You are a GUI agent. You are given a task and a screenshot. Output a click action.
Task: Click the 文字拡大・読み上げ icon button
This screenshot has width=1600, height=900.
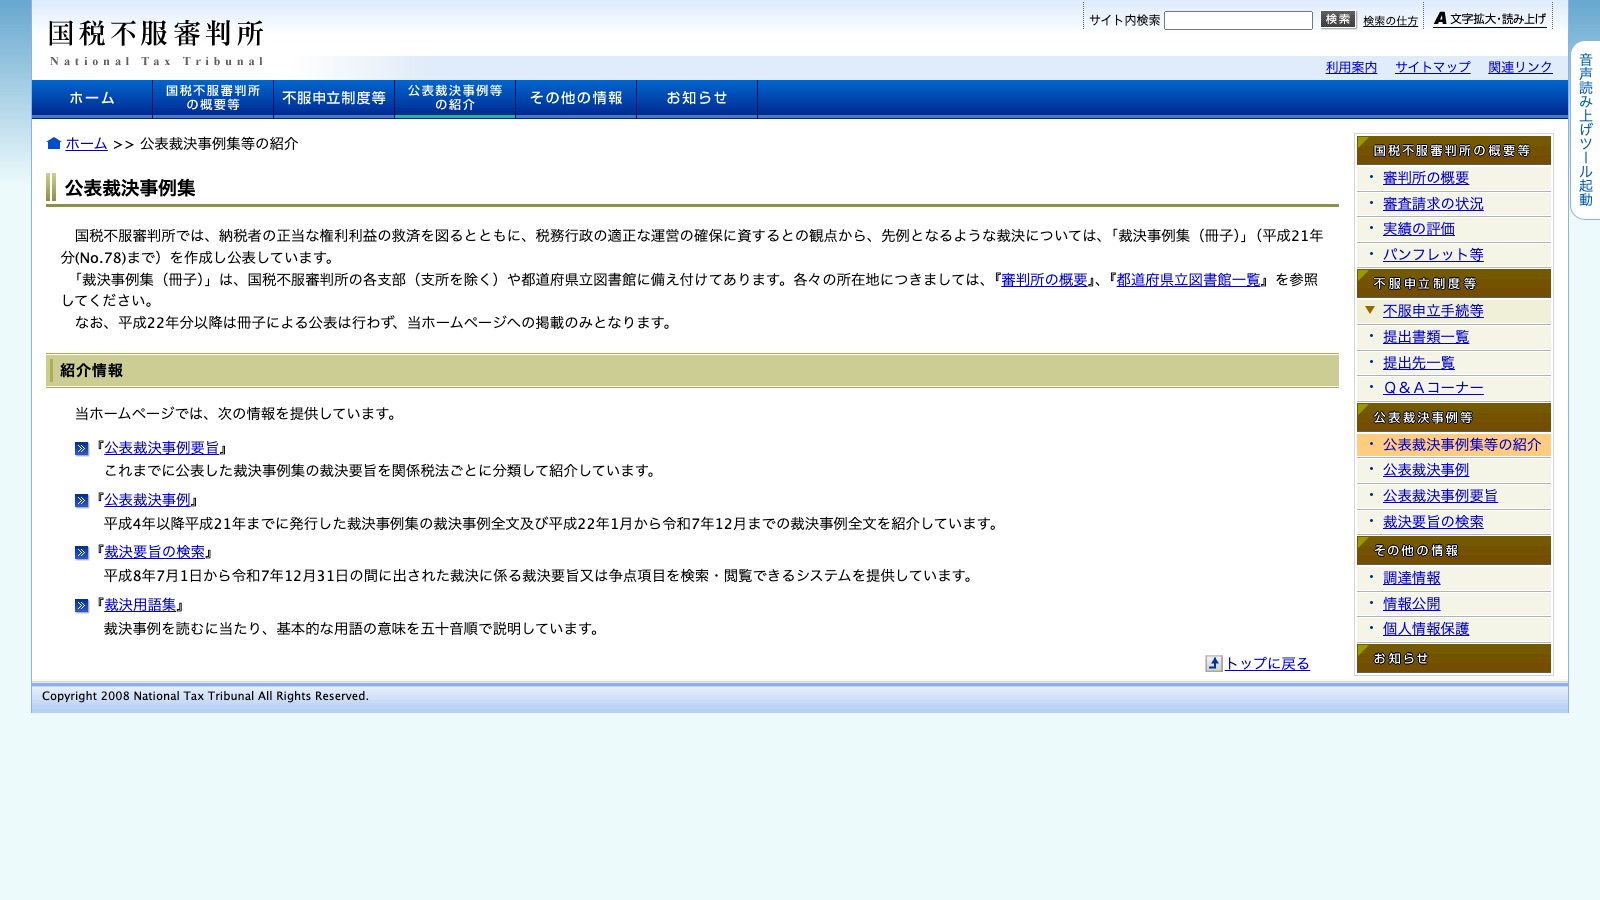(x=1490, y=19)
